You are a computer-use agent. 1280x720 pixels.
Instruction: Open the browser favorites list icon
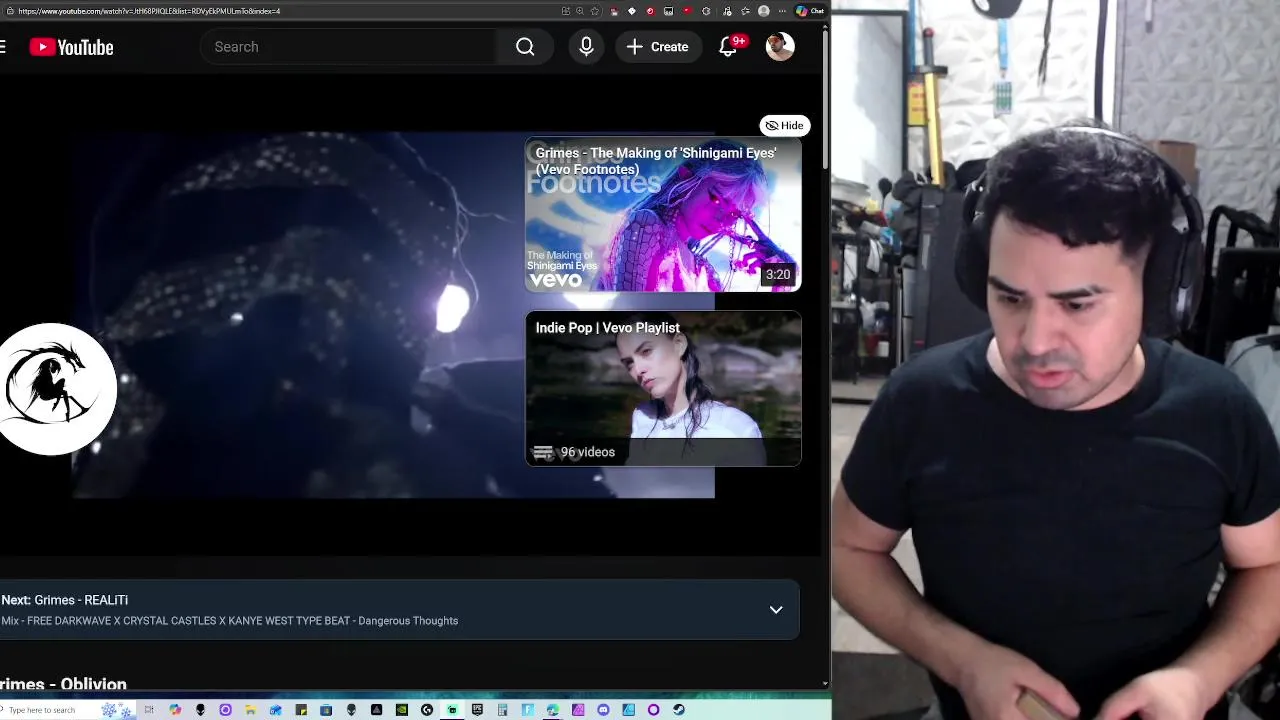click(x=745, y=11)
